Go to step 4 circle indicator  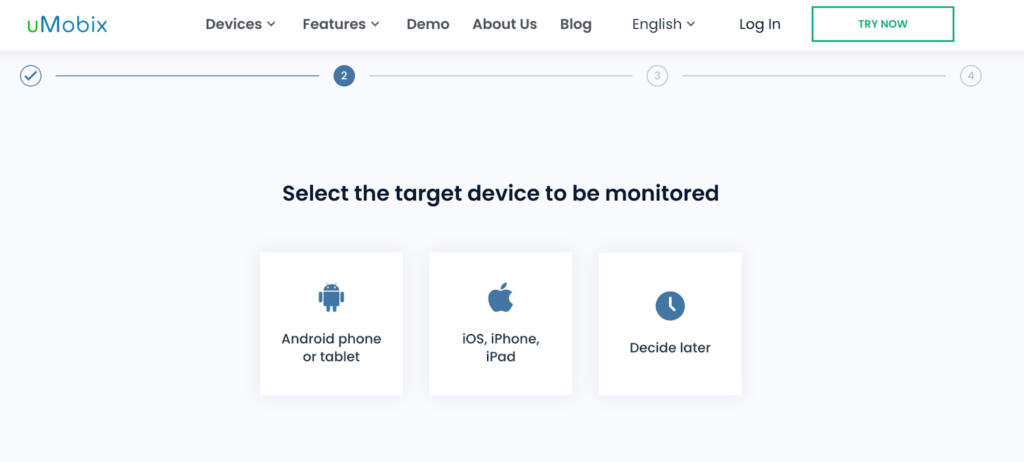(970, 76)
